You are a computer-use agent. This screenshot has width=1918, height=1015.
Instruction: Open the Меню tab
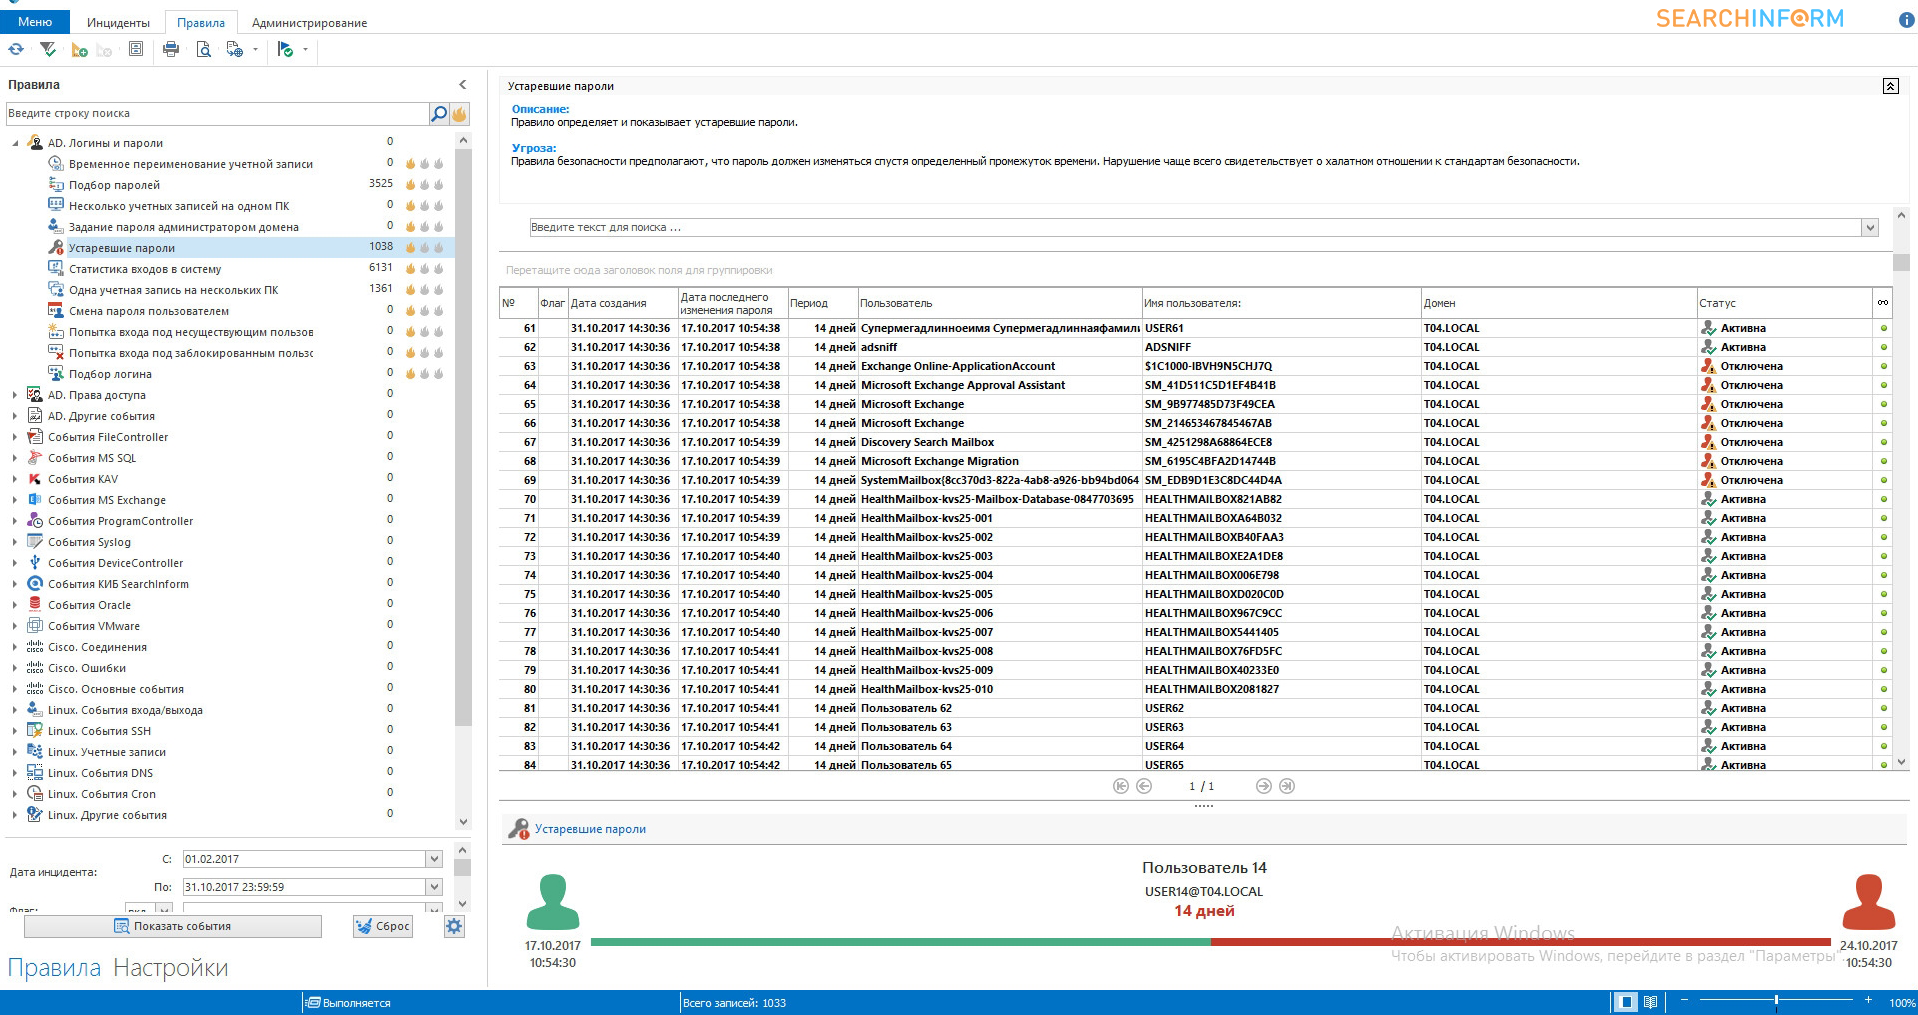[x=35, y=22]
